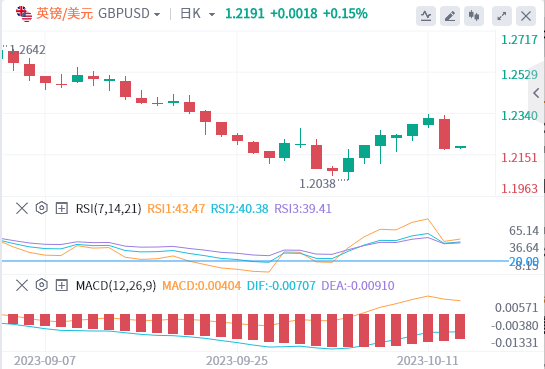The width and height of the screenshot is (545, 369).
Task: Remove the MACD indicator panel
Action: 22,286
